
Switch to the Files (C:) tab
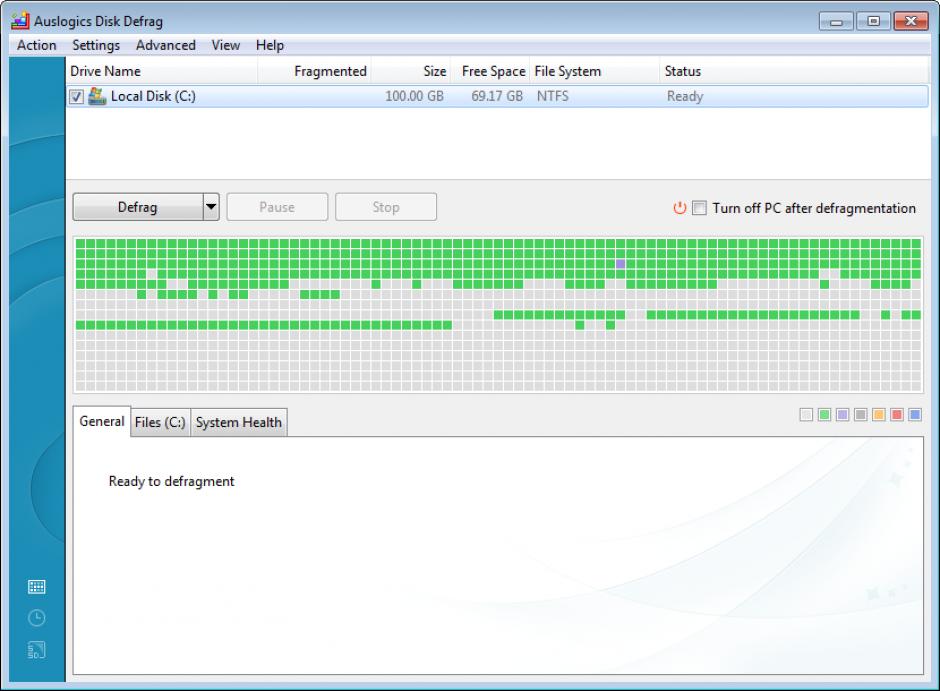coord(160,423)
